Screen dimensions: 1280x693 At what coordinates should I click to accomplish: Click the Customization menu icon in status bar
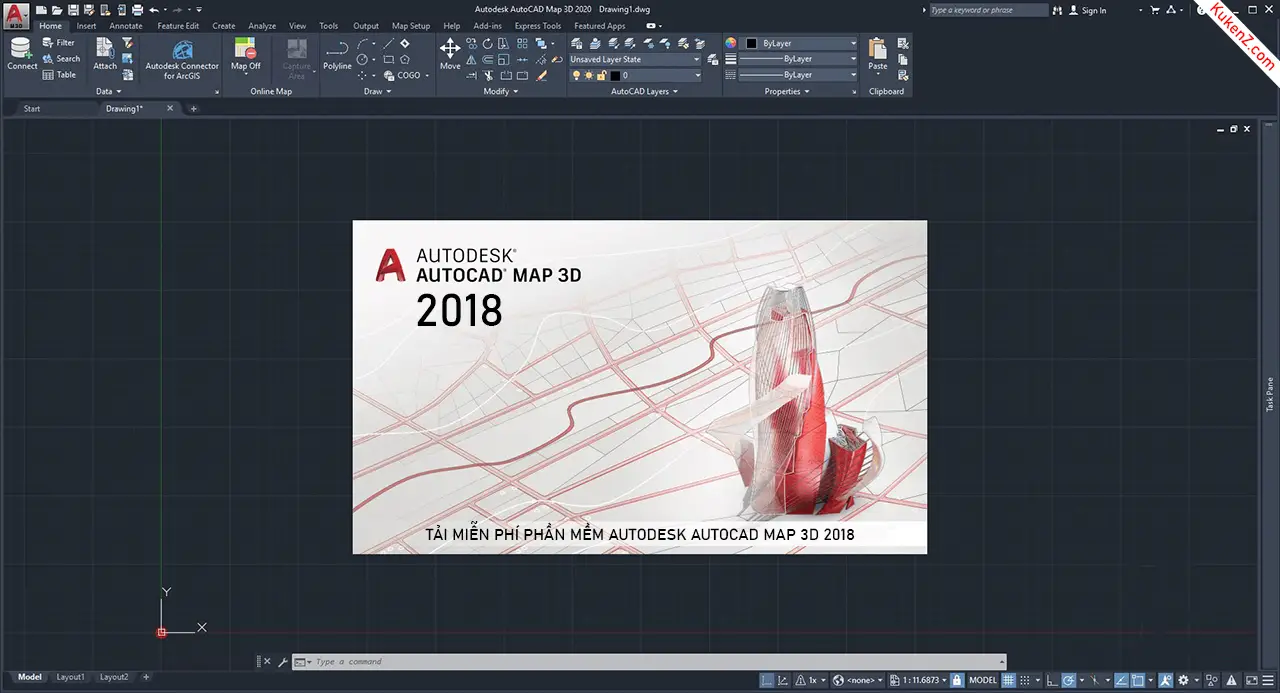(1270, 680)
